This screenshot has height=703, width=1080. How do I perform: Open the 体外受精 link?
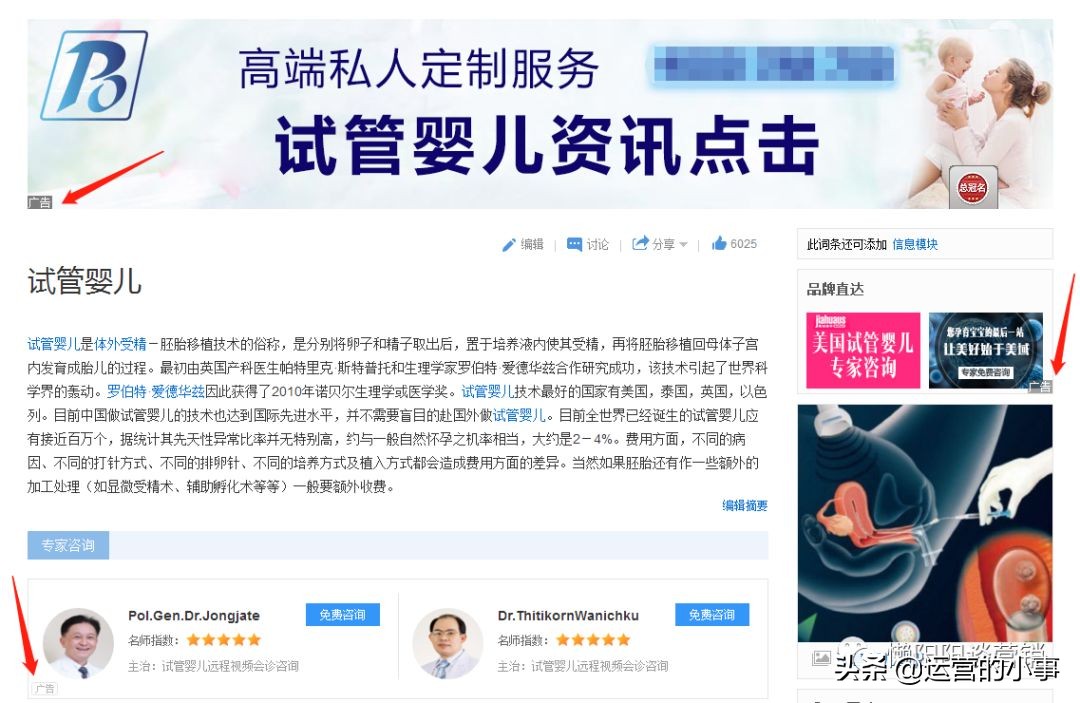(121, 344)
